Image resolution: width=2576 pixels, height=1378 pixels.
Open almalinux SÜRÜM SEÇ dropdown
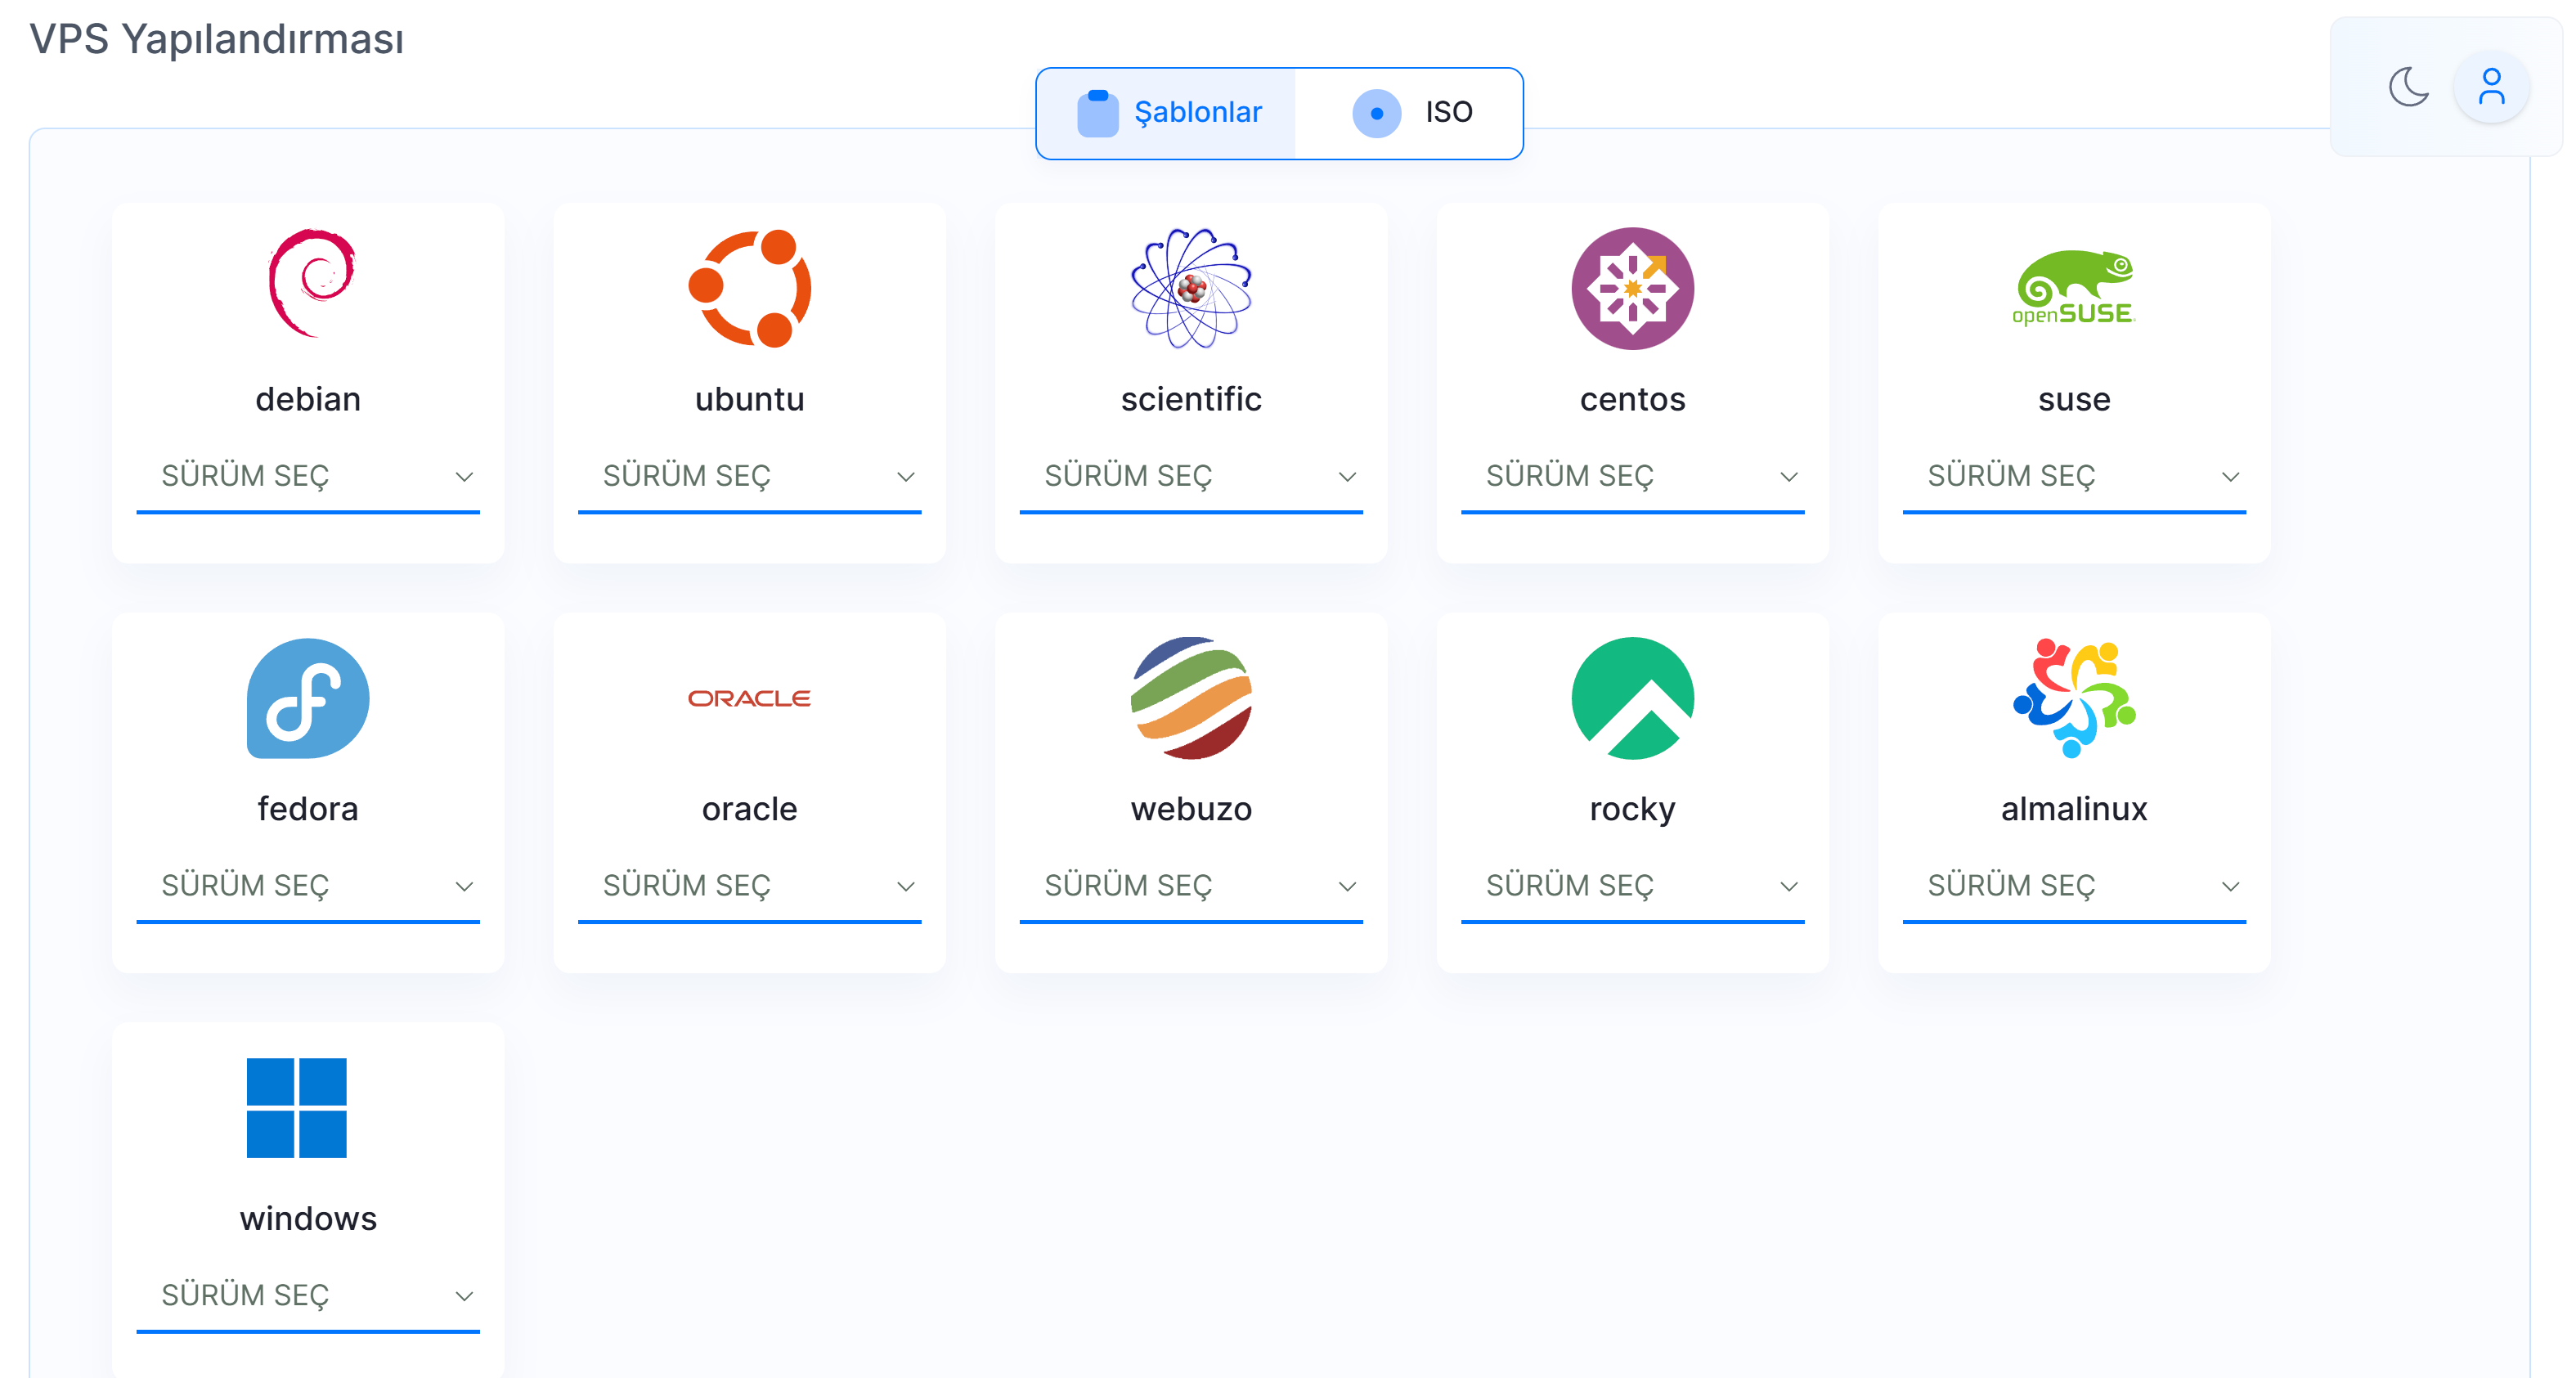pos(2074,887)
